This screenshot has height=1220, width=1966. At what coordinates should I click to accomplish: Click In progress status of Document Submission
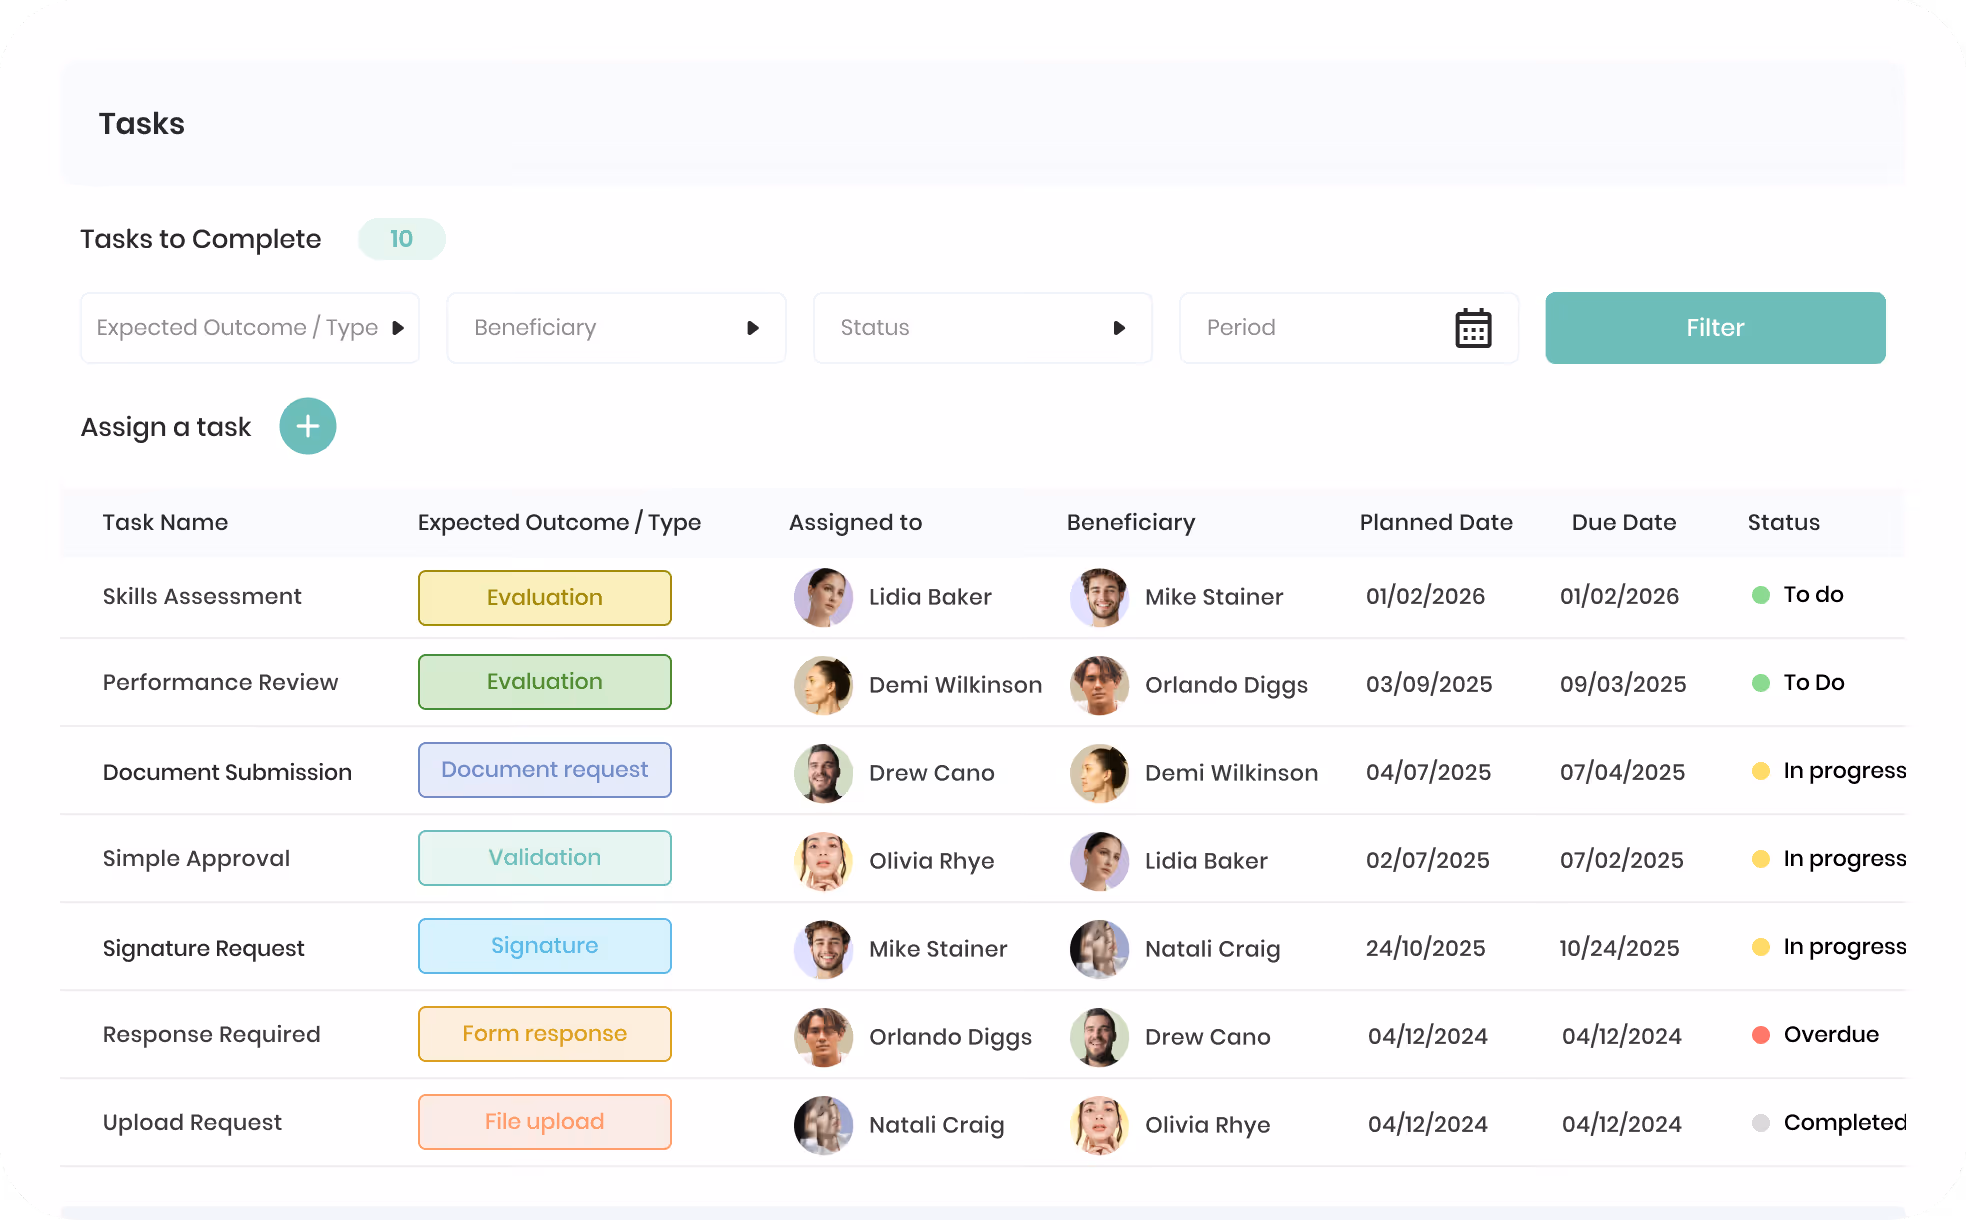tap(1829, 771)
